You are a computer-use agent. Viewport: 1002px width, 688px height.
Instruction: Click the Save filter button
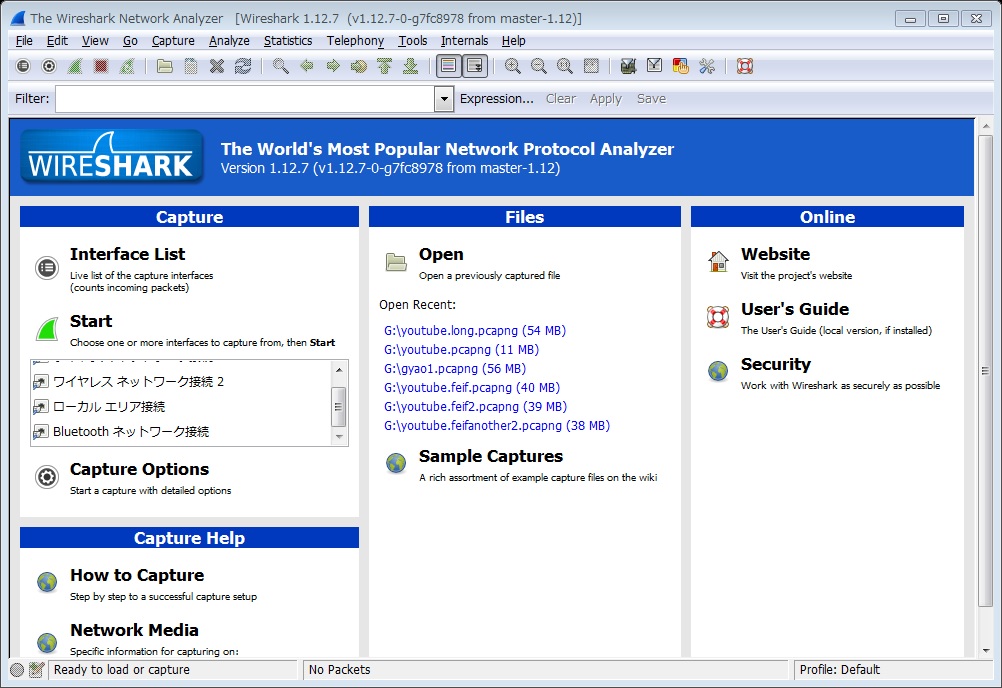click(x=651, y=99)
